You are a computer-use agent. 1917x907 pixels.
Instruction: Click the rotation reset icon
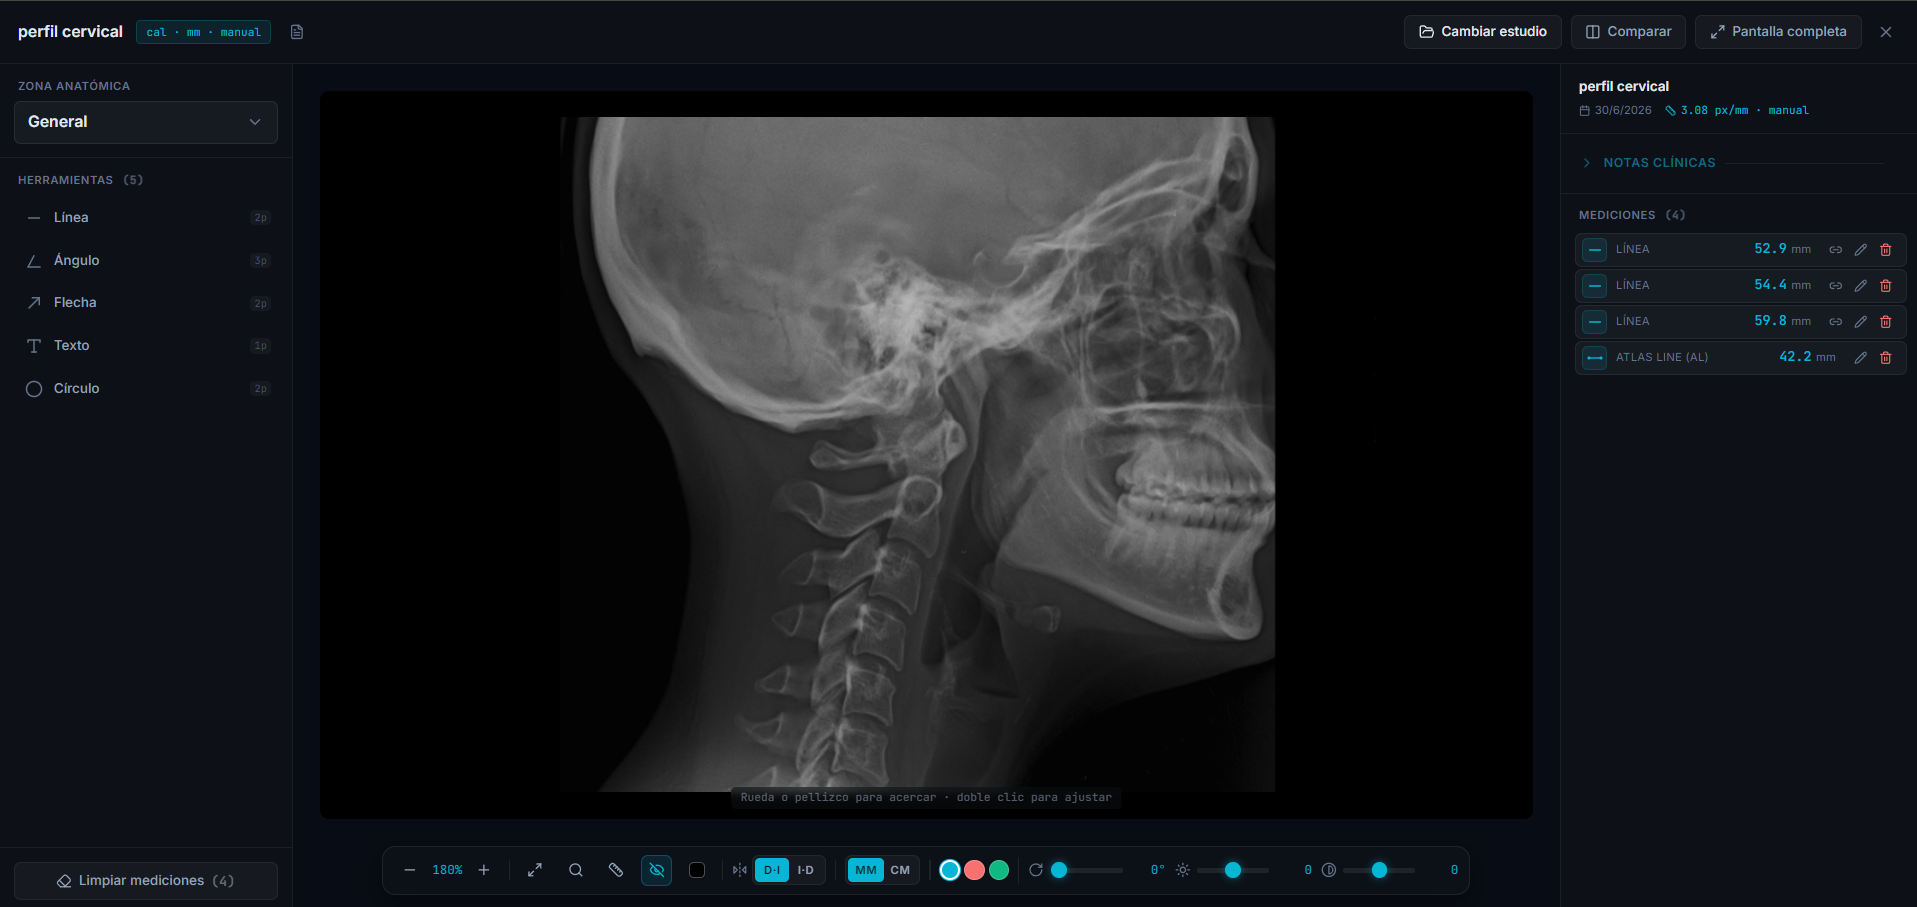coord(1036,870)
